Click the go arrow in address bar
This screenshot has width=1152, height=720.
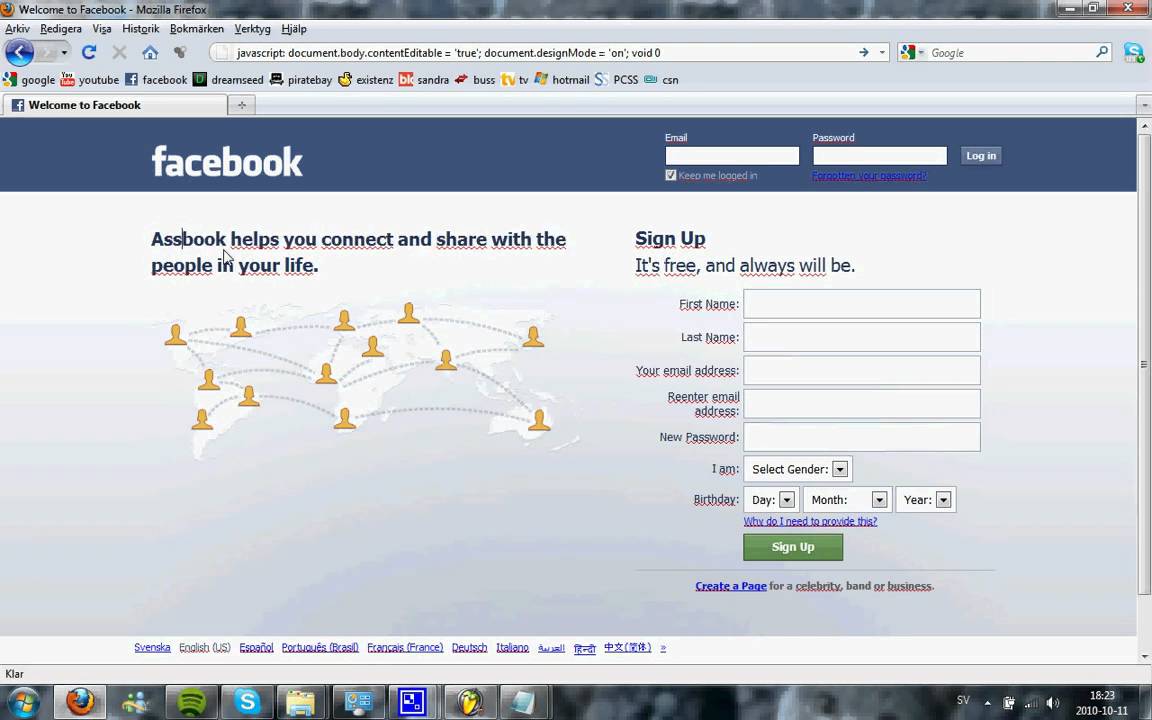[864, 52]
